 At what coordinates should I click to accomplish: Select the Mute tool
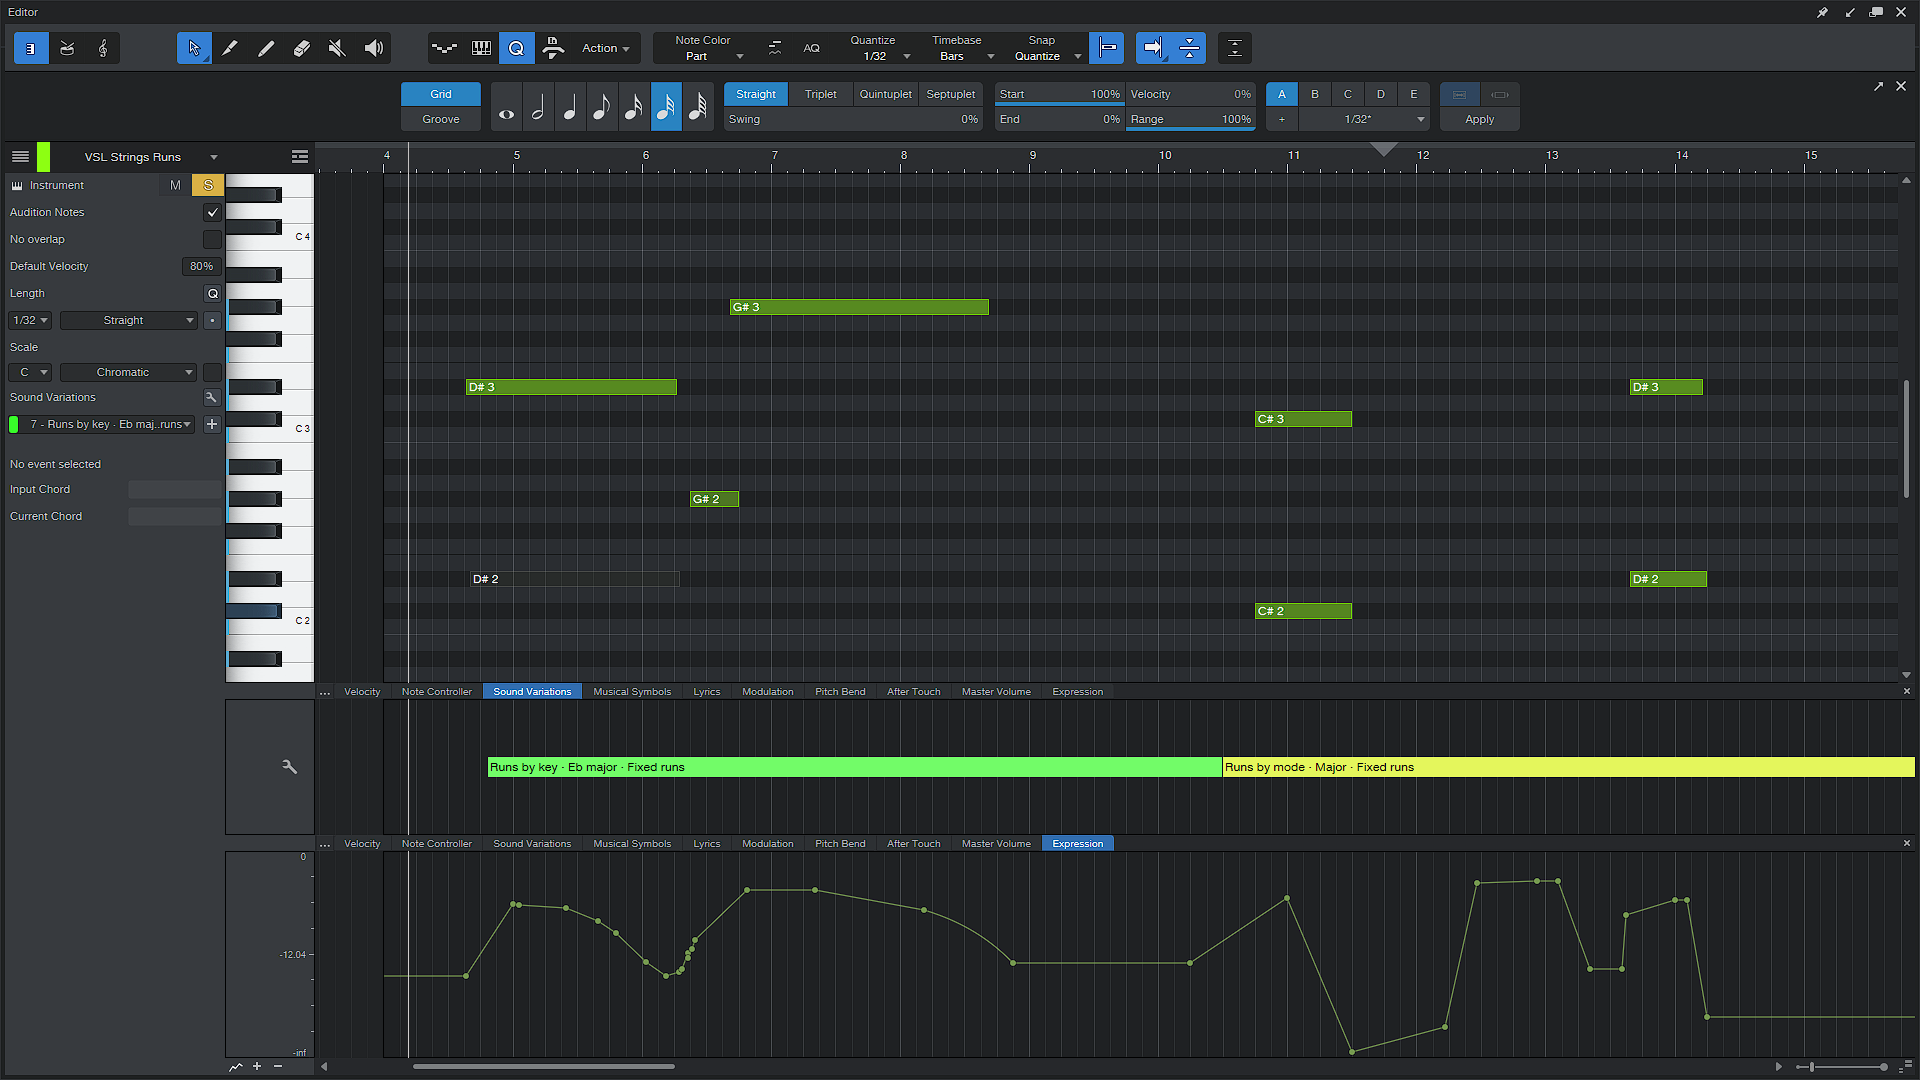coord(337,48)
